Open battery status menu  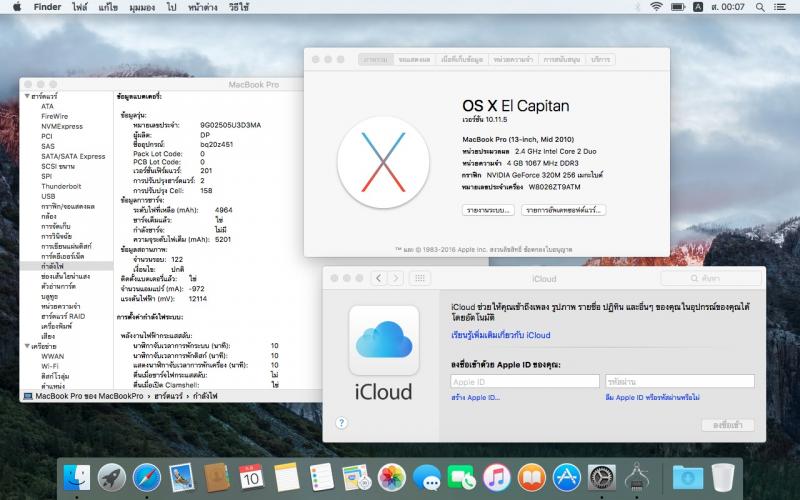pos(678,7)
